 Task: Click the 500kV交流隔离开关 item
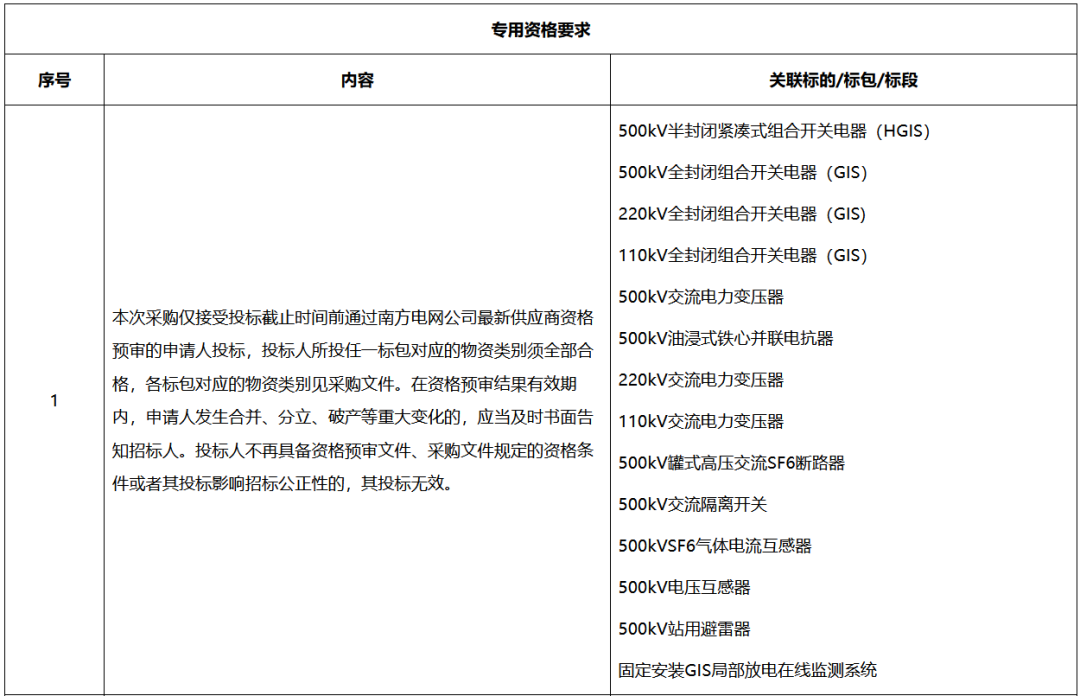pos(693,504)
